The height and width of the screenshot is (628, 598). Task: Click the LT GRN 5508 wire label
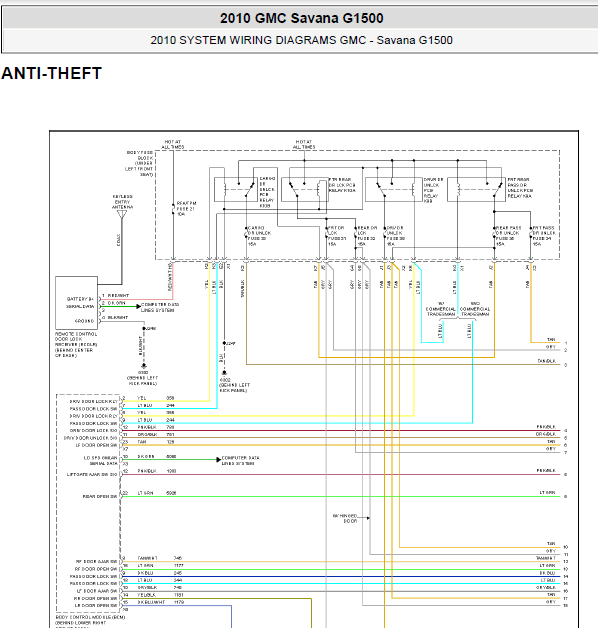(157, 493)
